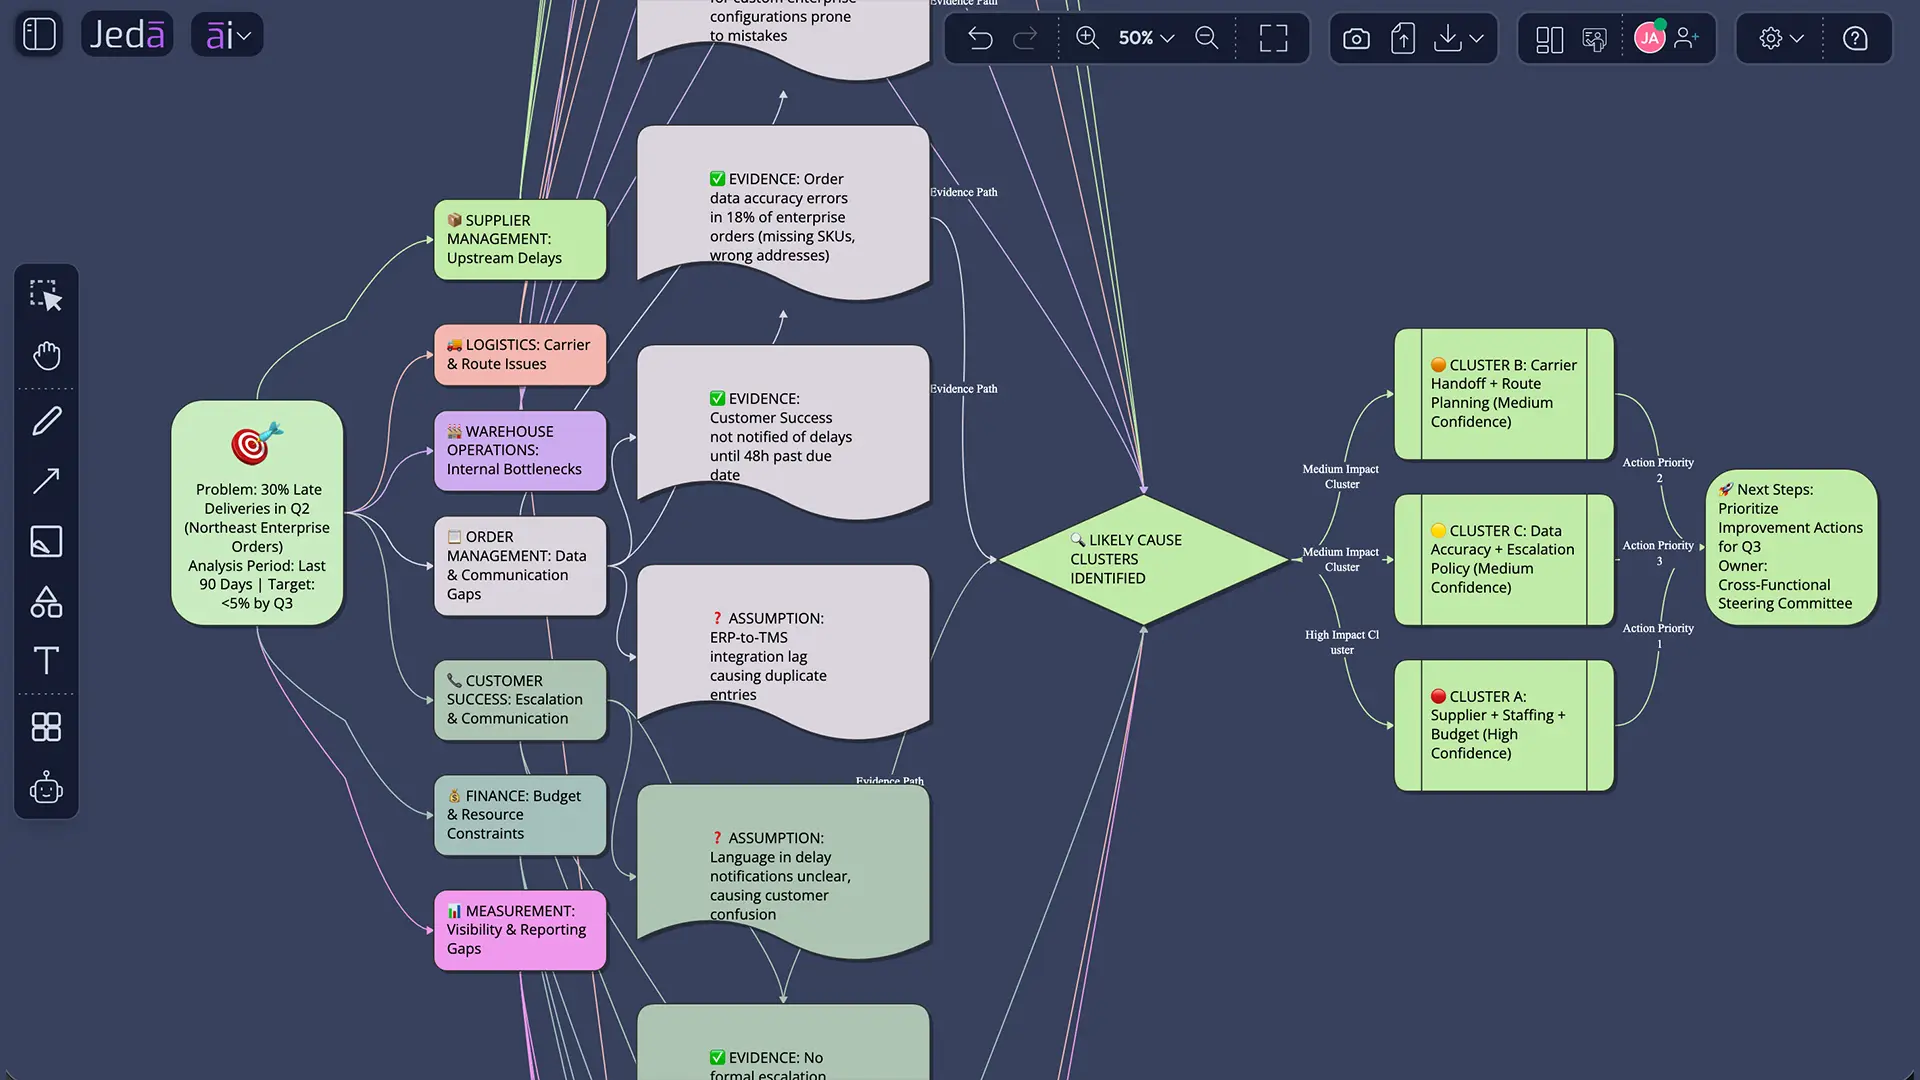
Task: Open the split board view icon
Action: click(1549, 38)
